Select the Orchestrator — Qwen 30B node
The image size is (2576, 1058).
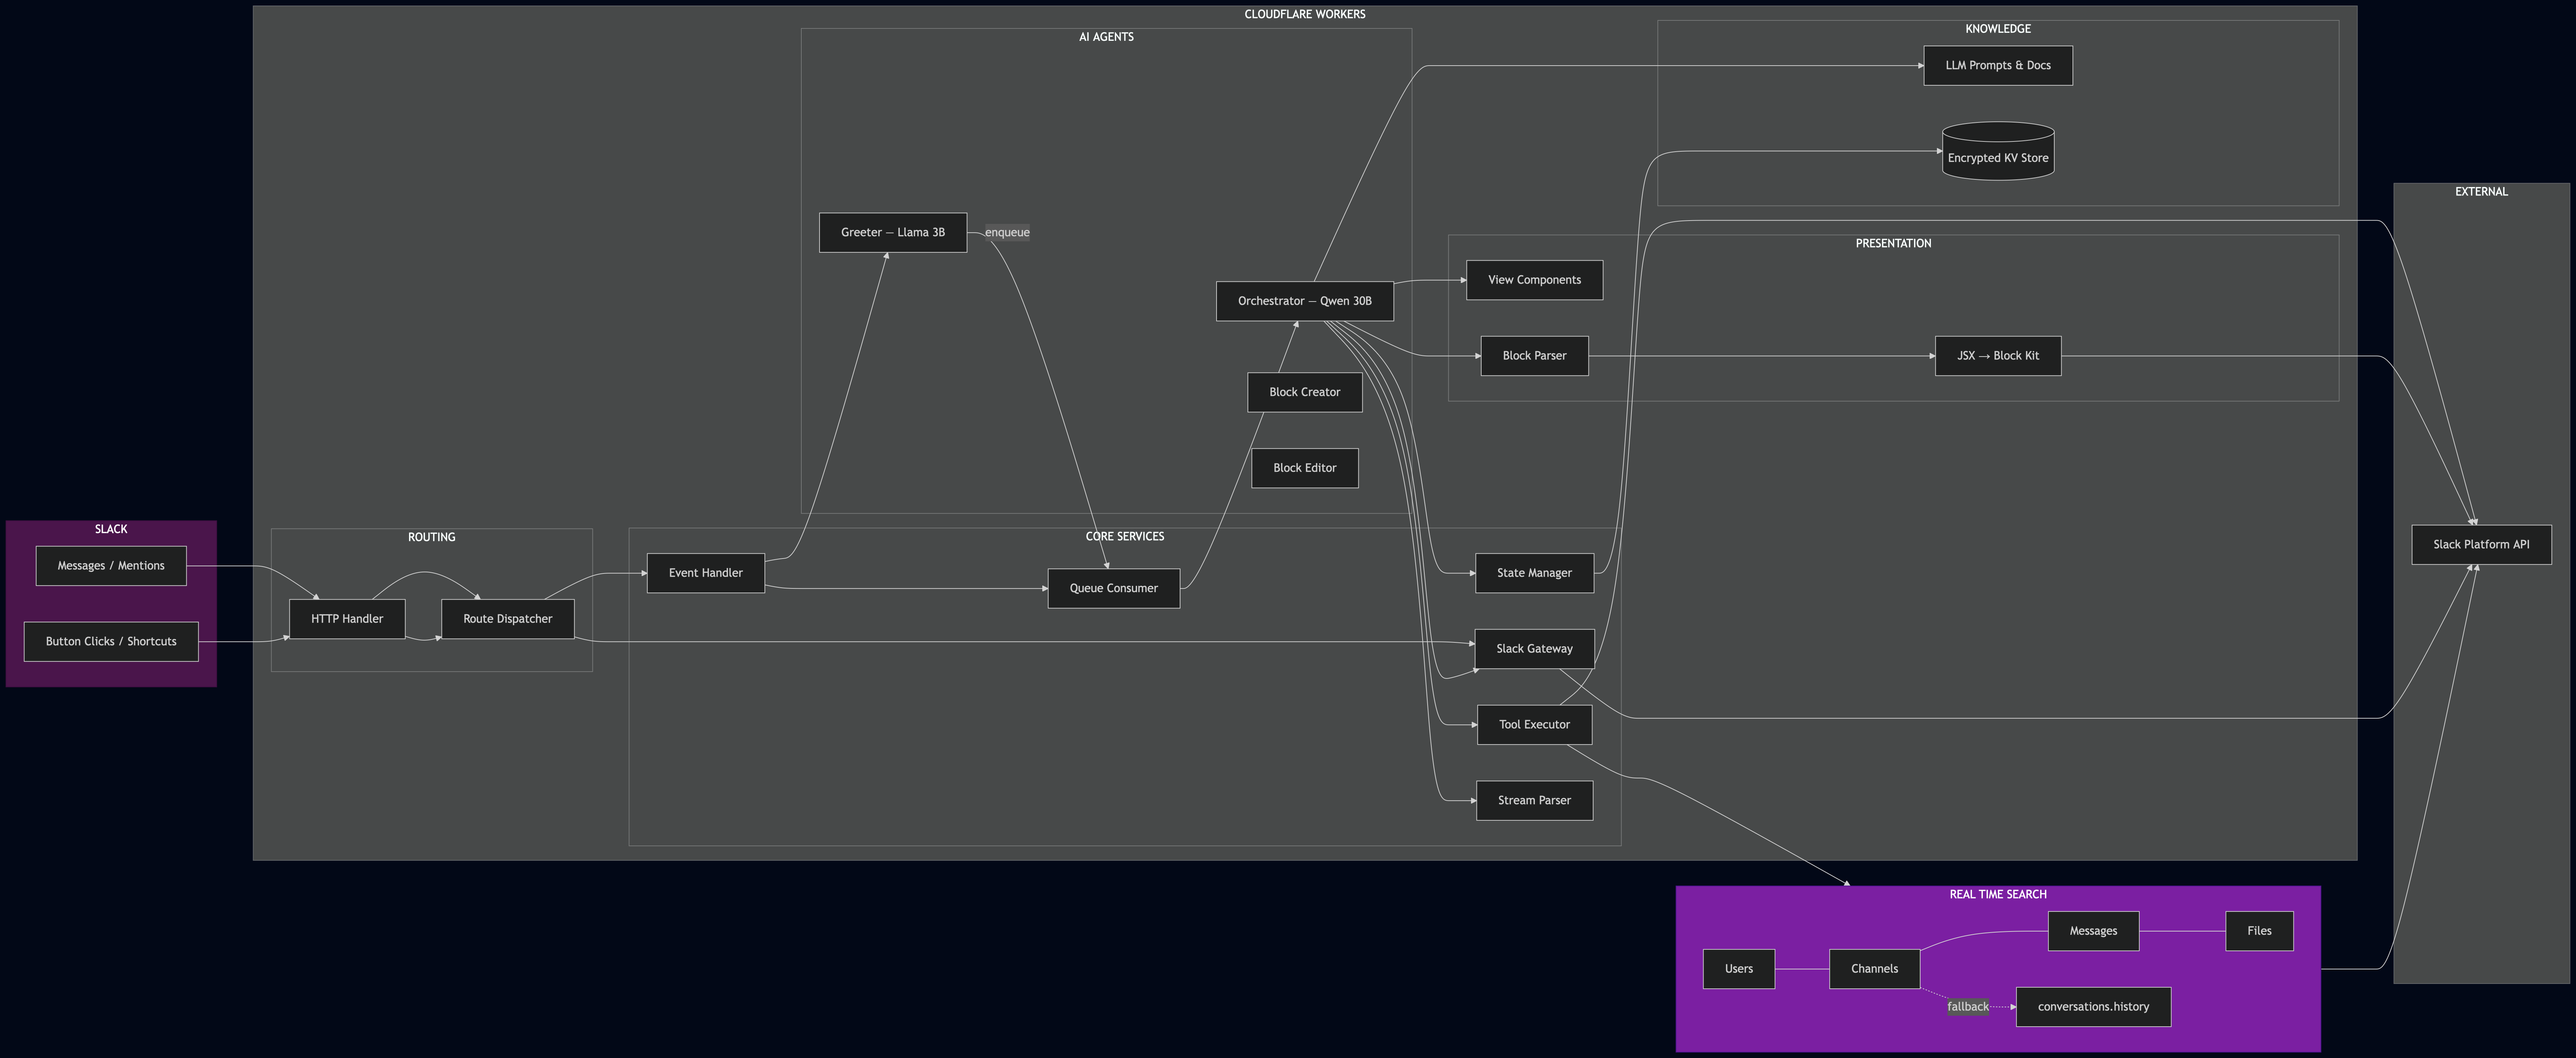click(x=1305, y=301)
